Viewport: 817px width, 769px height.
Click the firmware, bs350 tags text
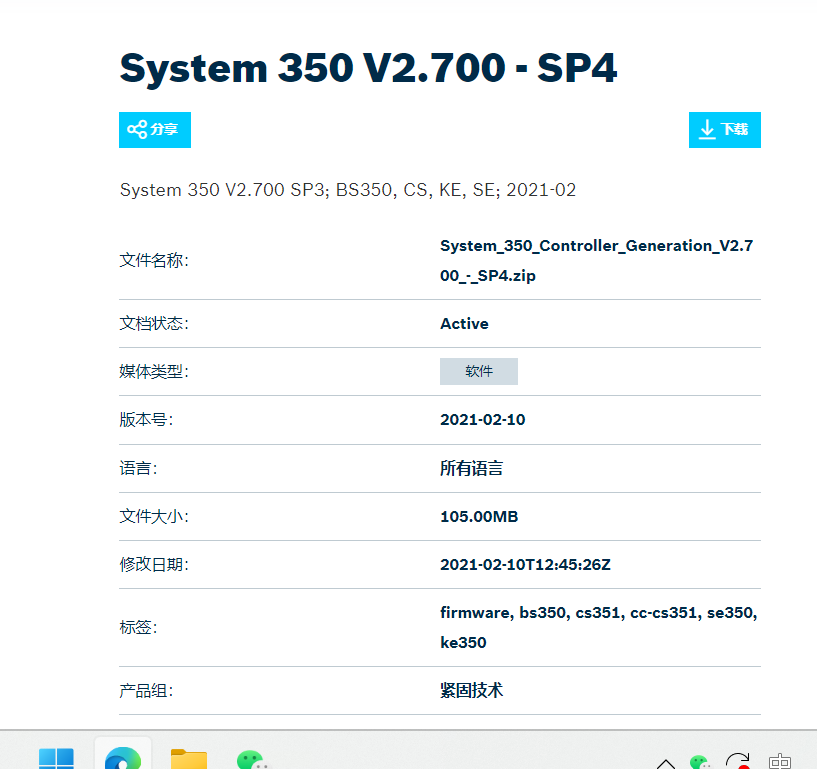[598, 627]
